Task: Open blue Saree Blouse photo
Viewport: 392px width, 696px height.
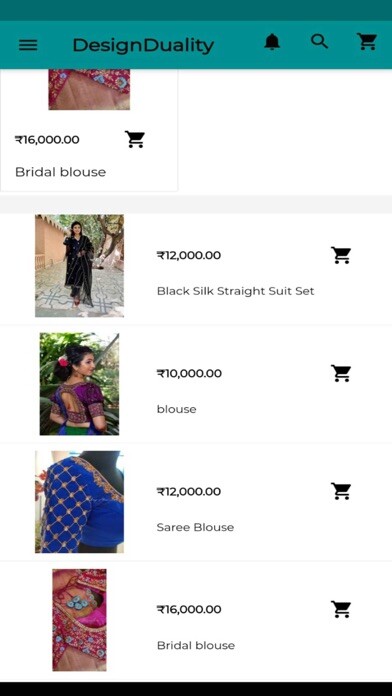Action: click(x=79, y=502)
